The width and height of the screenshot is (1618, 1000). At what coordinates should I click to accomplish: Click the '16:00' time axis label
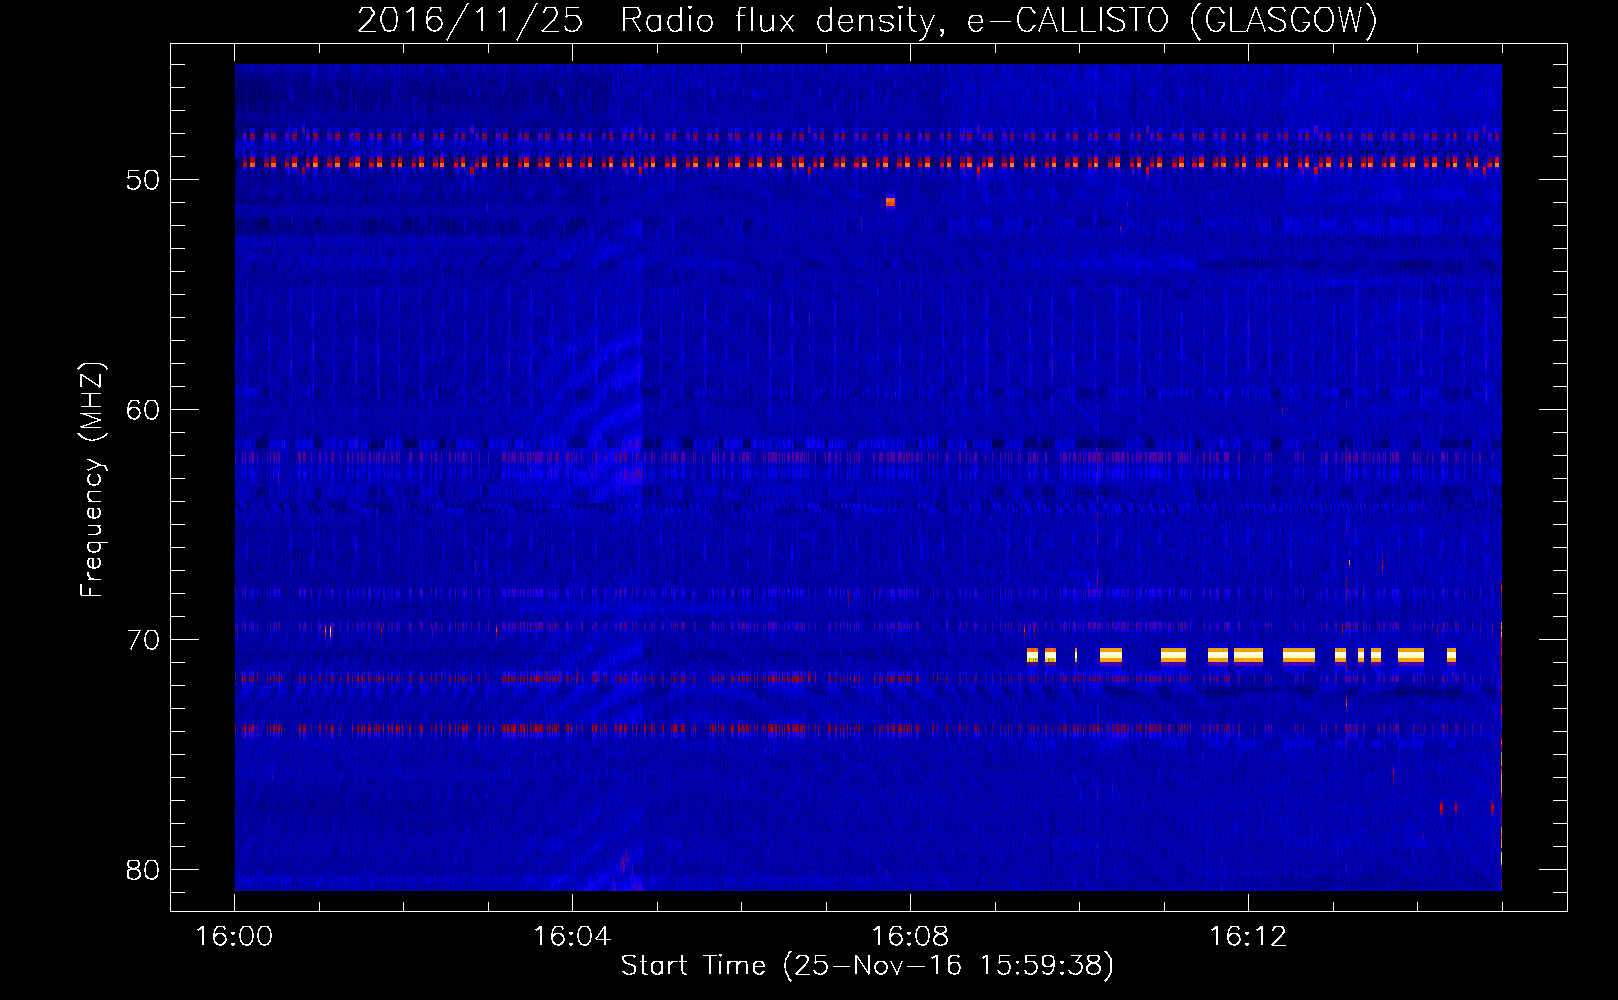pyautogui.click(x=234, y=937)
